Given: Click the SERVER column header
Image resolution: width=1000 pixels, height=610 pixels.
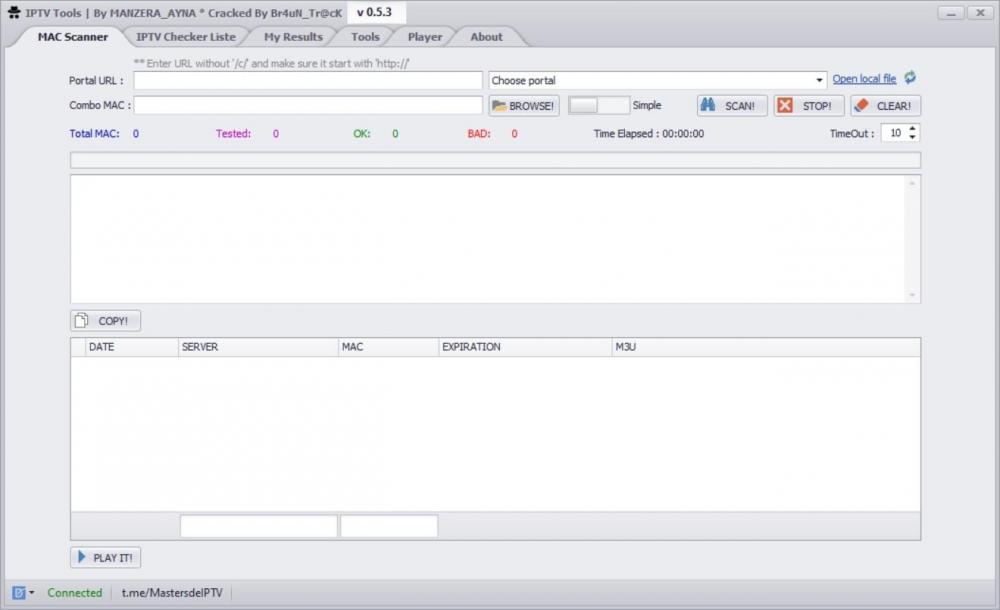Looking at the screenshot, I should (x=258, y=347).
